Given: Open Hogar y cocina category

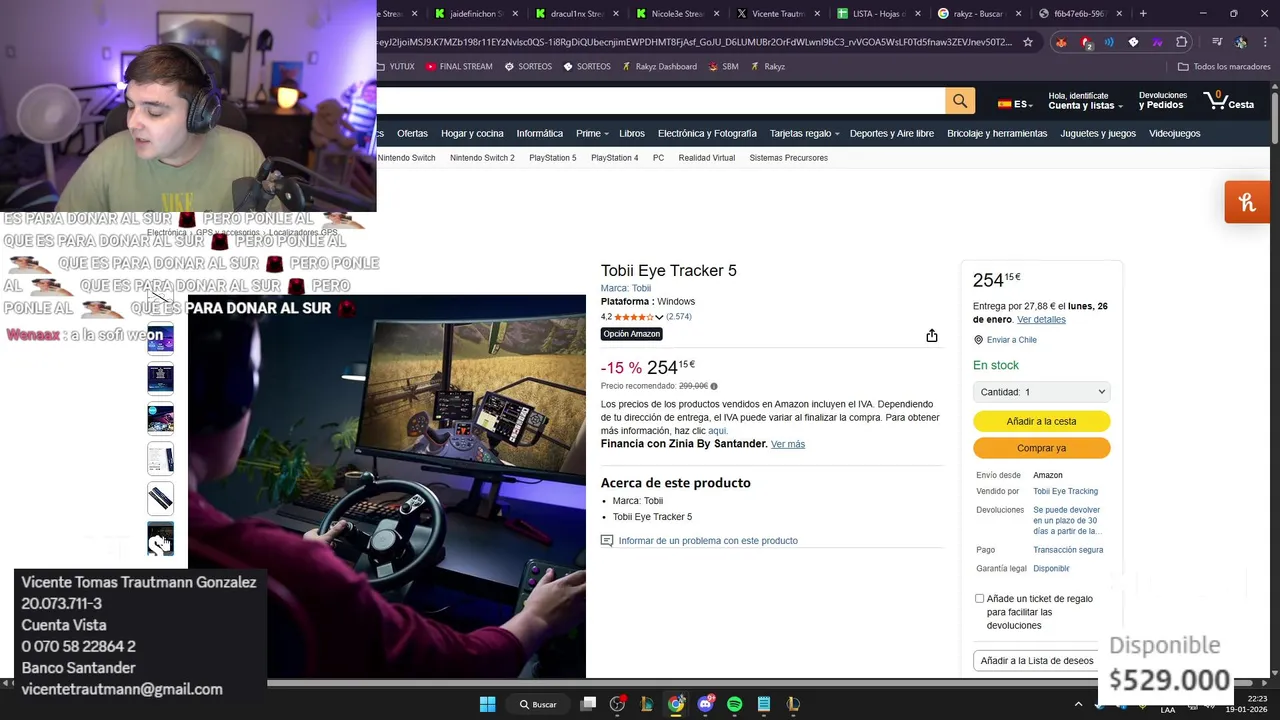Looking at the screenshot, I should [472, 133].
